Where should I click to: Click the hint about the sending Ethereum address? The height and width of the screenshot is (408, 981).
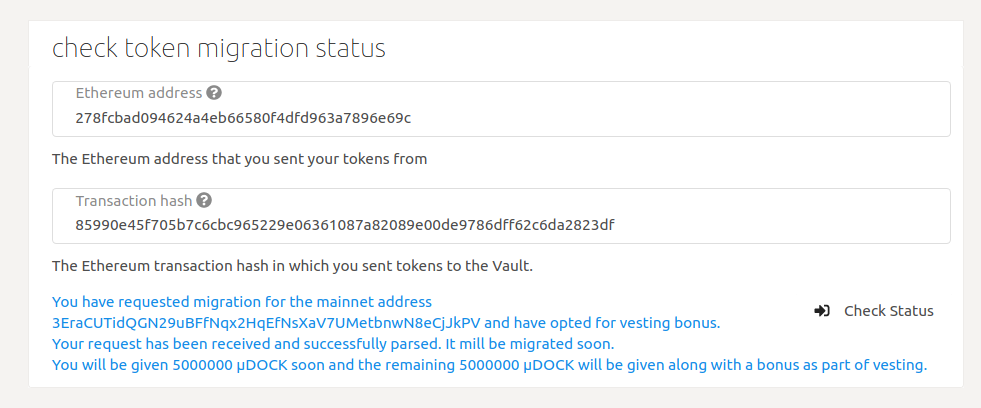[x=239, y=158]
